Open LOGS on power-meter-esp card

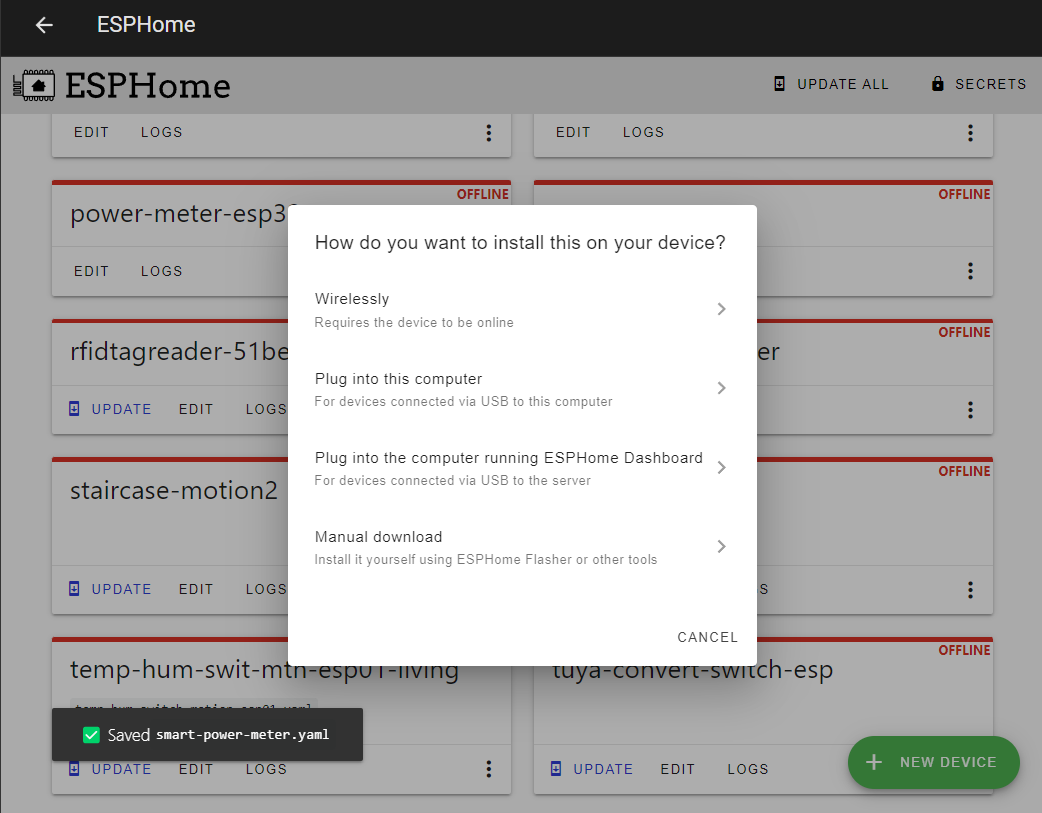[x=161, y=271]
